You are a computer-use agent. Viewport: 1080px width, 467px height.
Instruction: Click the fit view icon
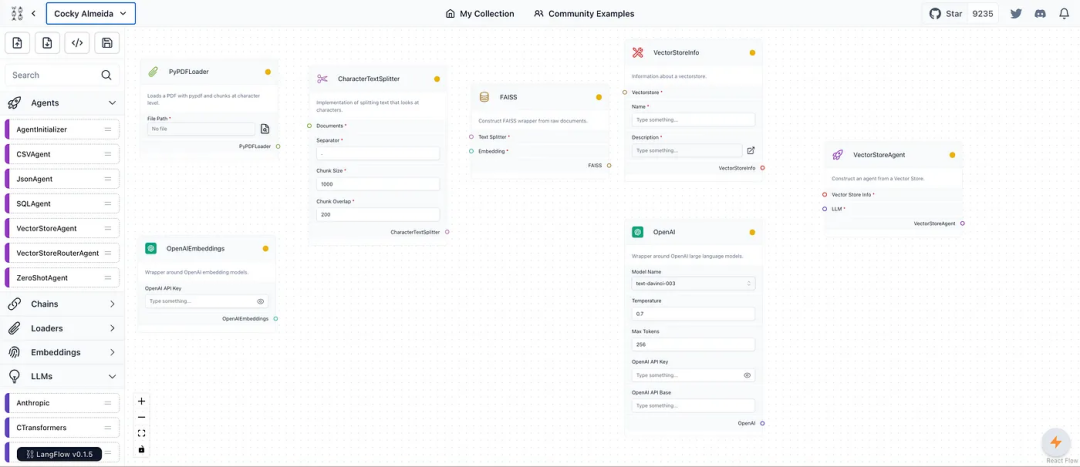[142, 433]
